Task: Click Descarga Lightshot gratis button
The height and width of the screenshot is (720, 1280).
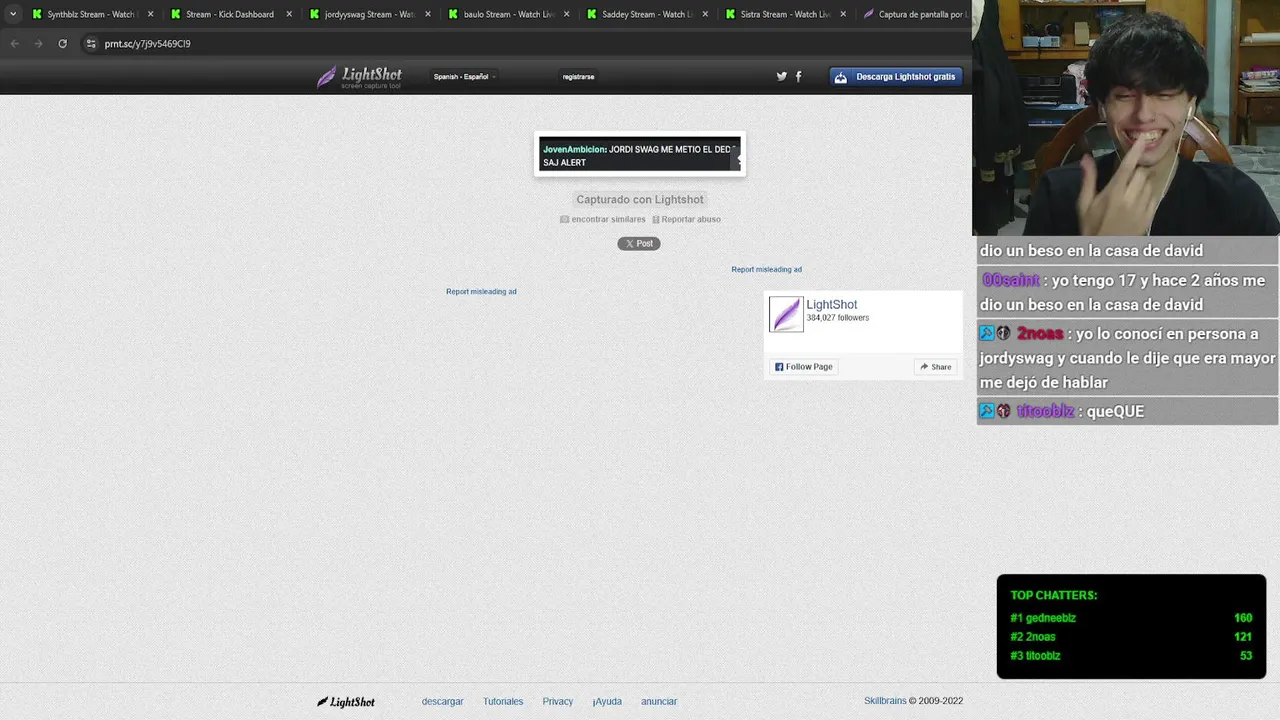Action: [x=896, y=77]
